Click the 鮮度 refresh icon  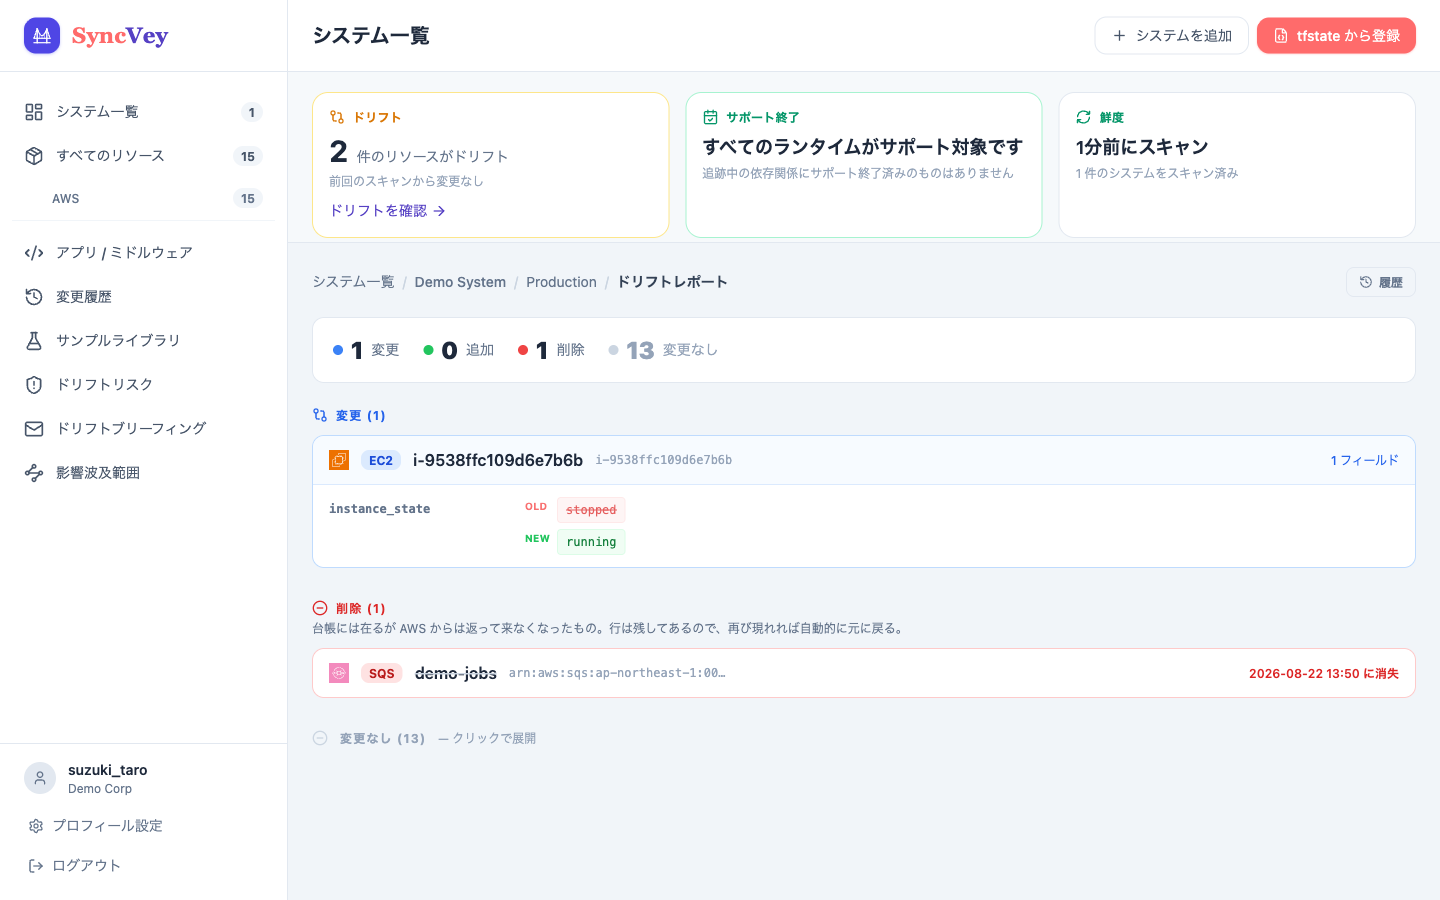[1083, 117]
